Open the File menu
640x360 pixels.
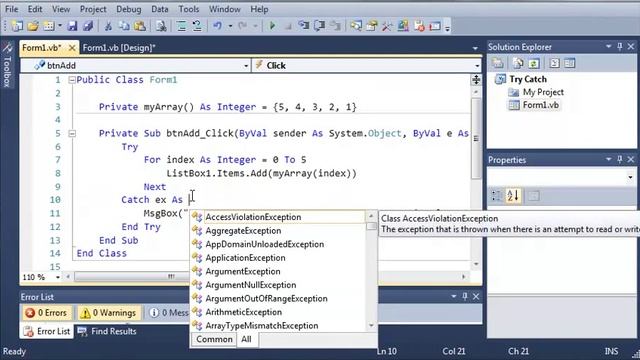(11, 9)
